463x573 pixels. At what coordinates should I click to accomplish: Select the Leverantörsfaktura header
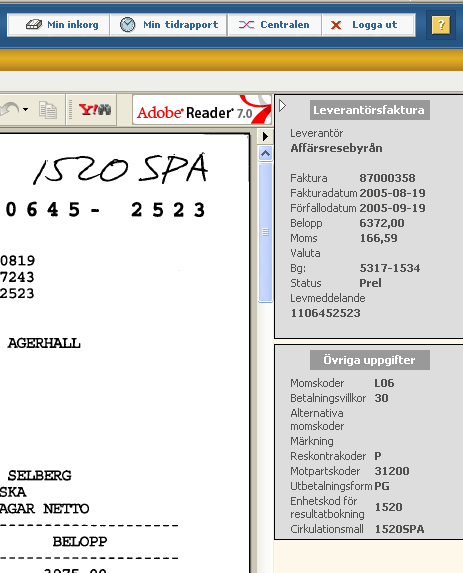[369, 110]
